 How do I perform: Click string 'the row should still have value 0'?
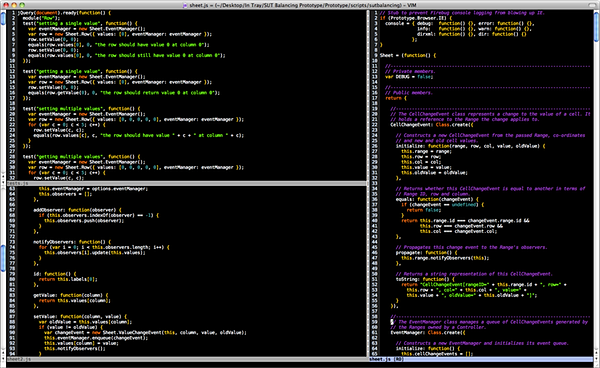tap(158, 55)
